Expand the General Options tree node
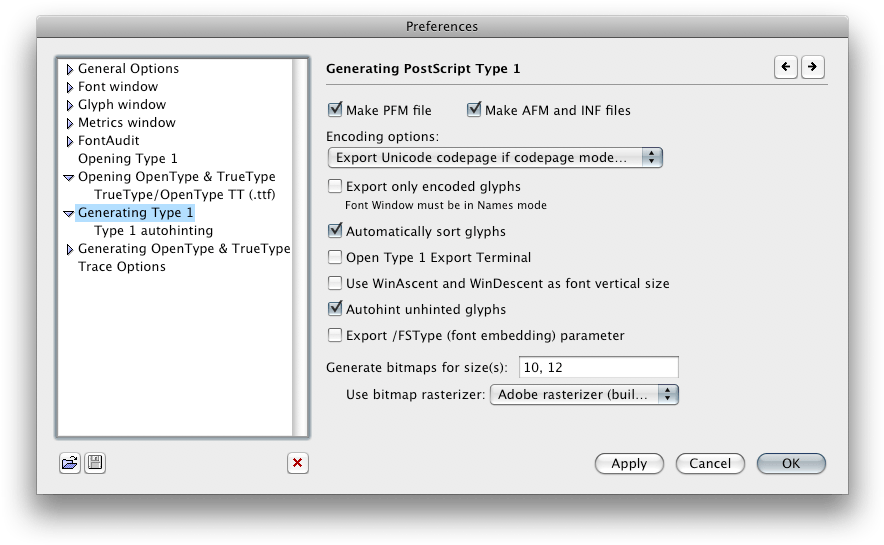 tap(69, 69)
